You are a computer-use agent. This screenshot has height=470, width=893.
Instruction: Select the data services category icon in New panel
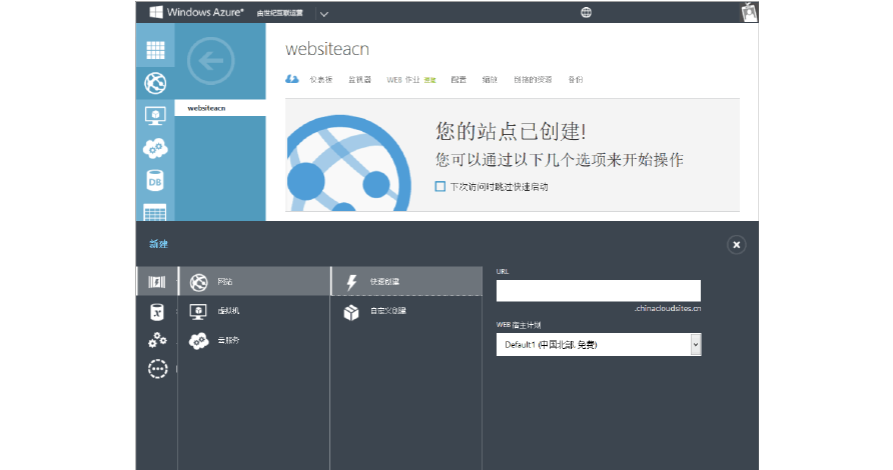[156, 312]
